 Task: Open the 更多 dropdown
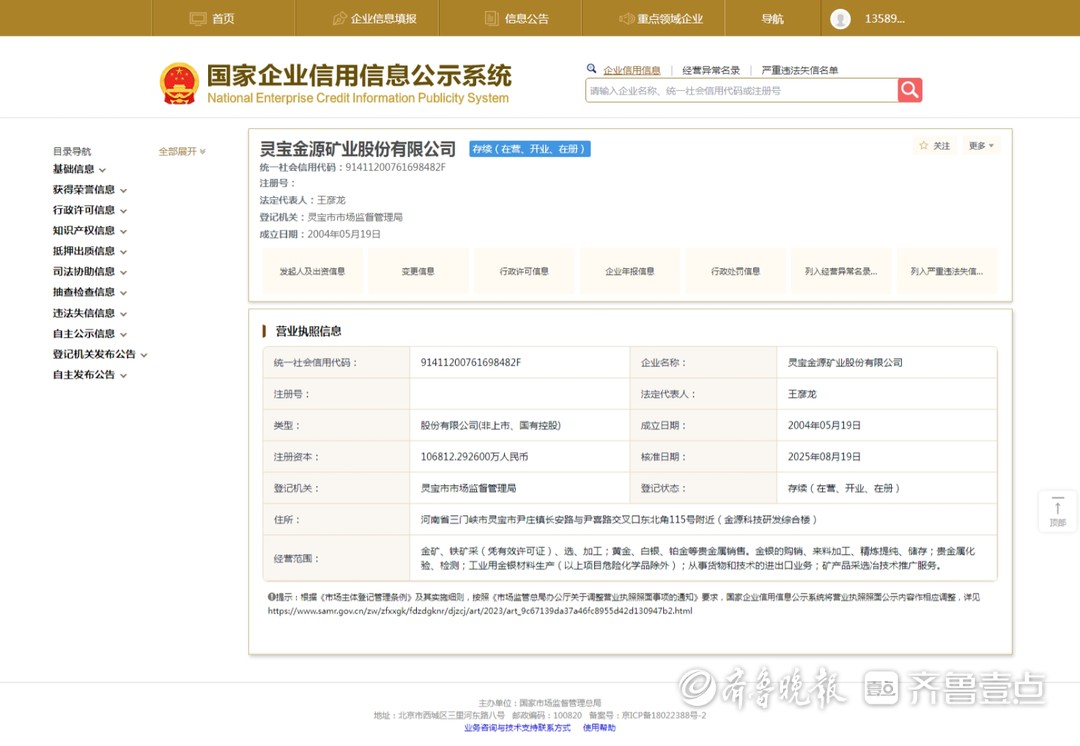click(x=981, y=146)
